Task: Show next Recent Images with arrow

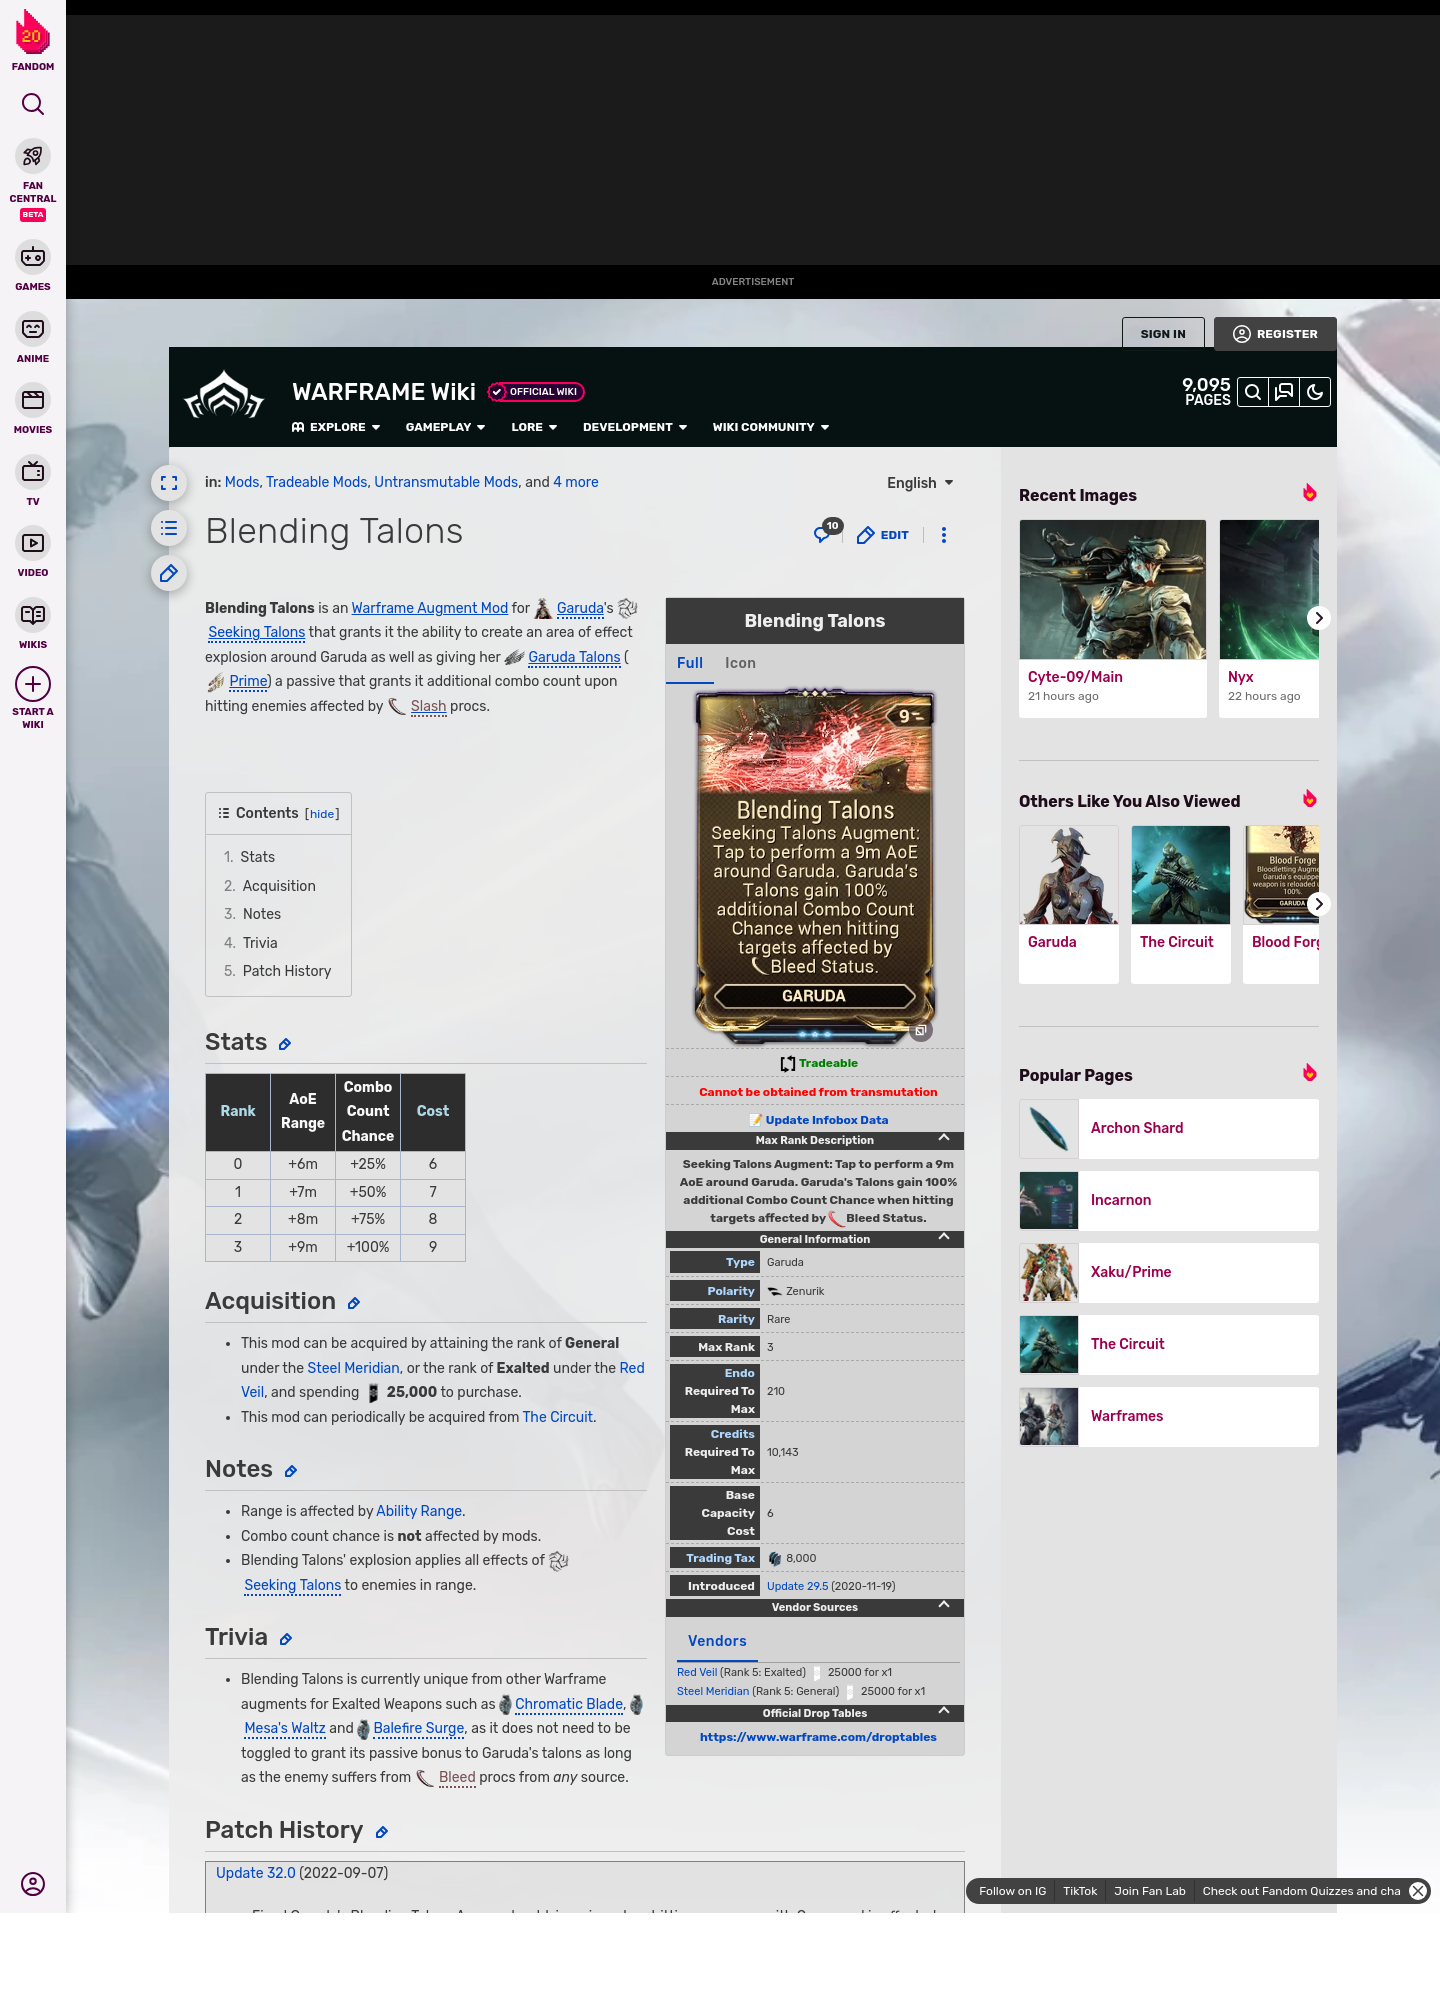Action: point(1318,618)
